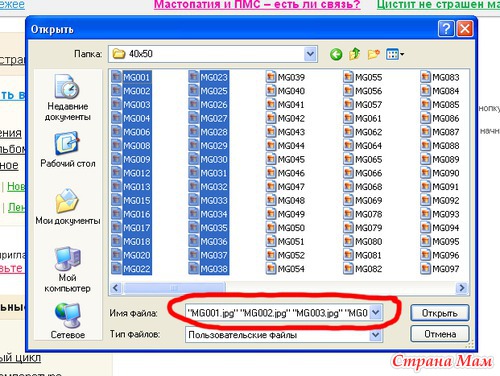Open Сетевое окружение in places bar
The width and height of the screenshot is (500, 376).
(x=68, y=321)
